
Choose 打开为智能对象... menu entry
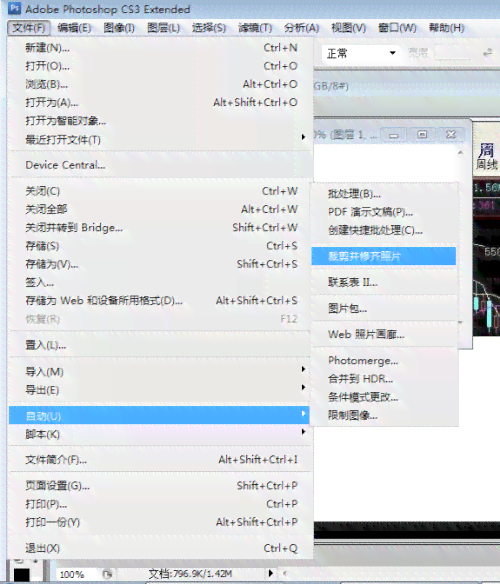tap(160, 121)
